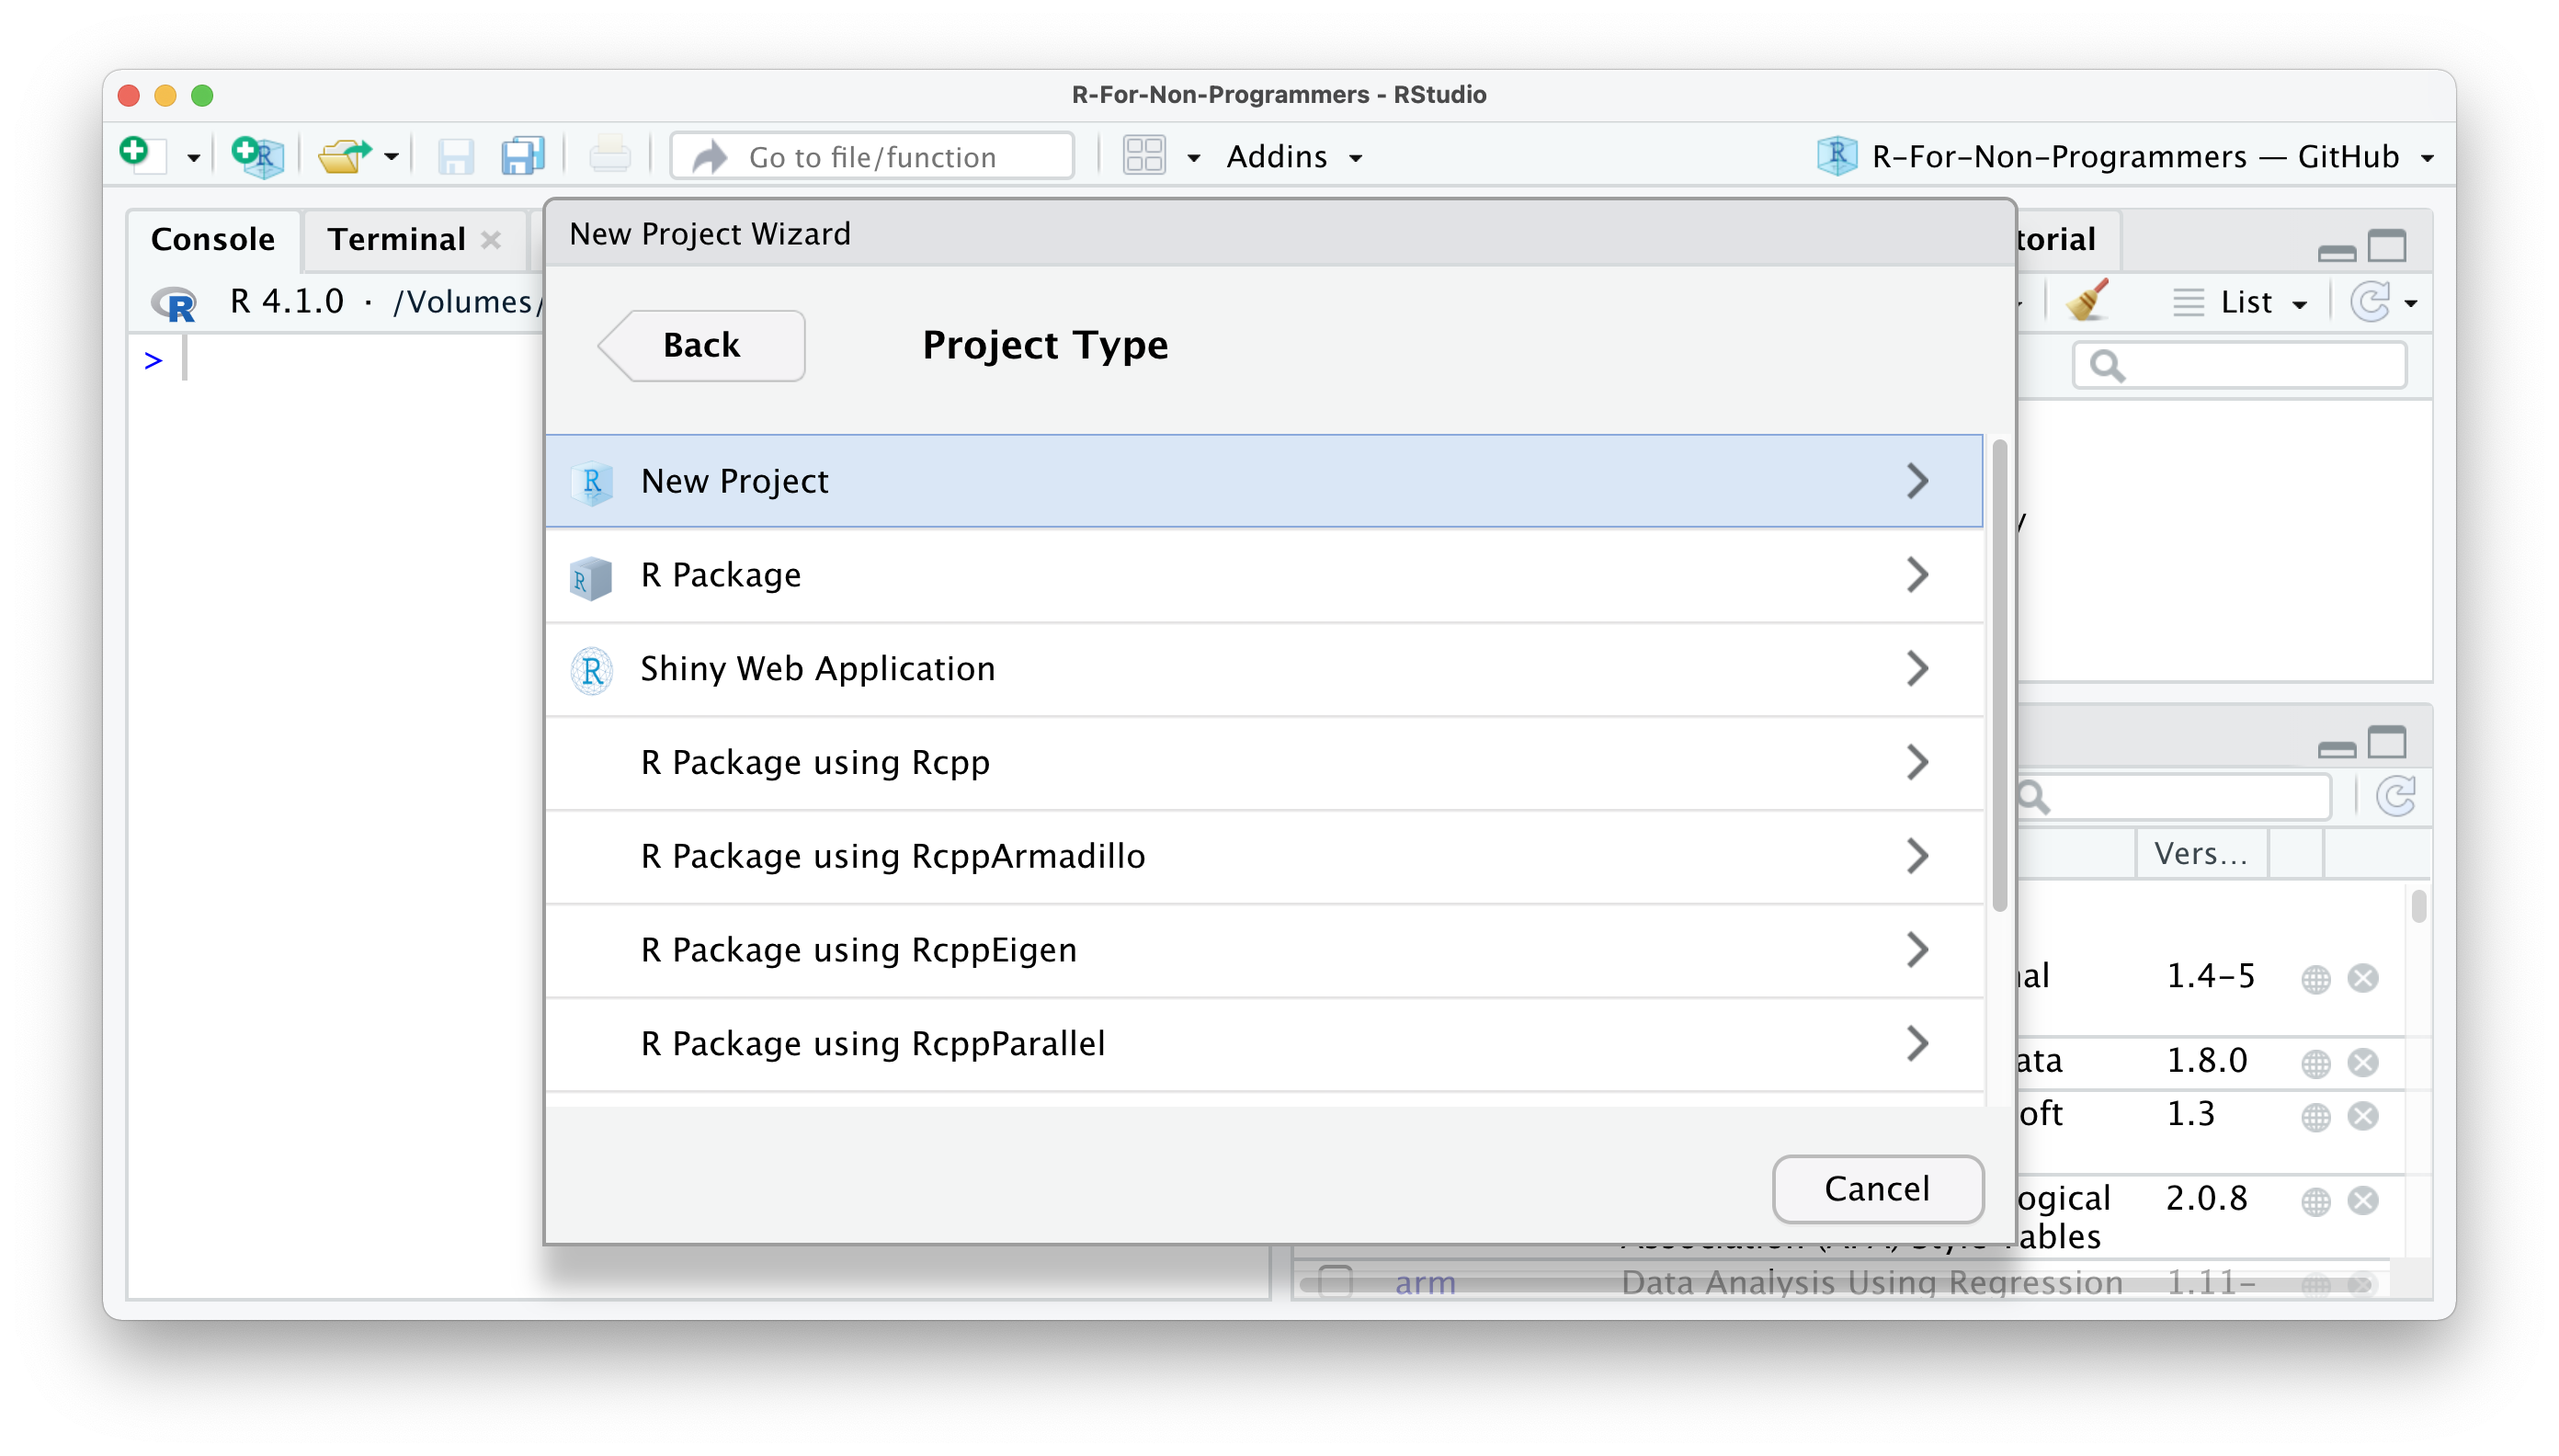Open the new project icon in the toolbar
The width and height of the screenshot is (2559, 1456).
(x=257, y=155)
